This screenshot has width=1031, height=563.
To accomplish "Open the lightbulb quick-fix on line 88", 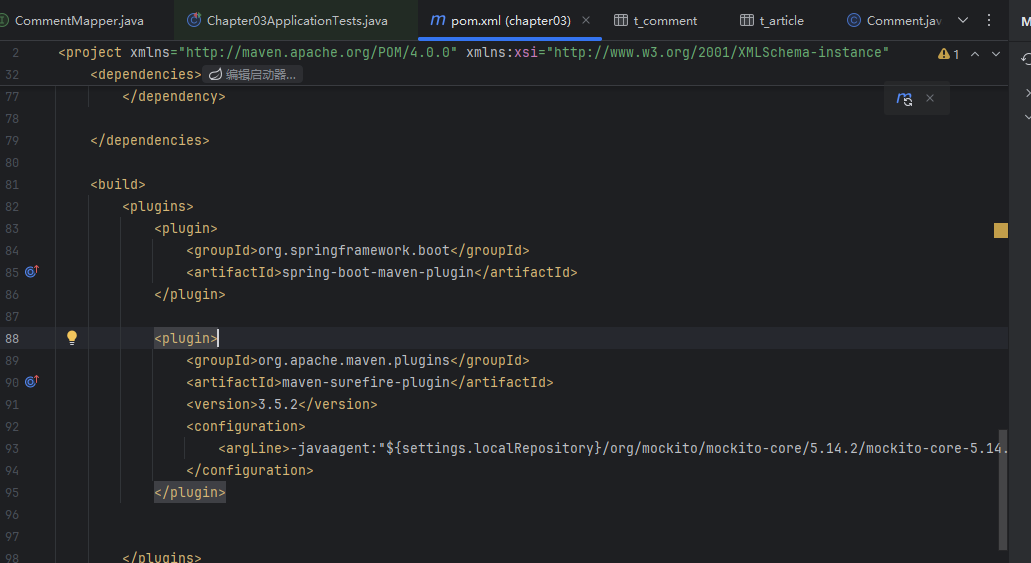I will [72, 337].
